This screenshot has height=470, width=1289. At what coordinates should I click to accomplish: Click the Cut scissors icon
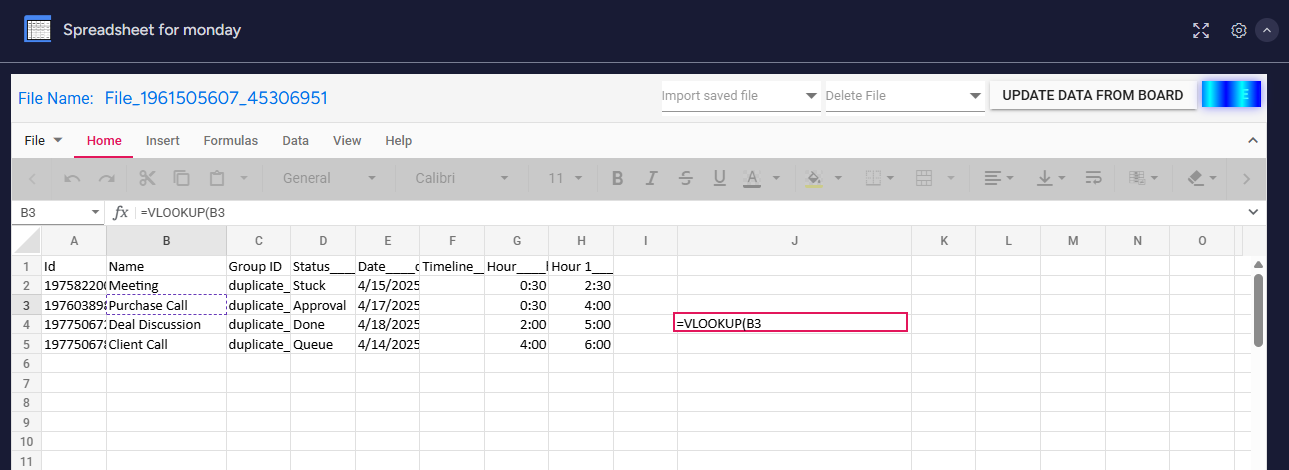(x=148, y=178)
